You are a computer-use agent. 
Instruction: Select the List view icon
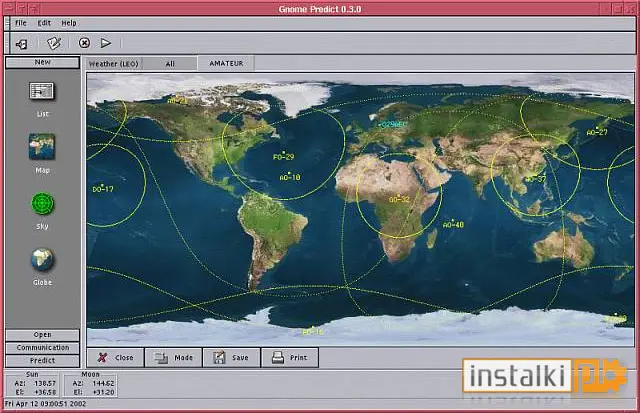coord(42,91)
